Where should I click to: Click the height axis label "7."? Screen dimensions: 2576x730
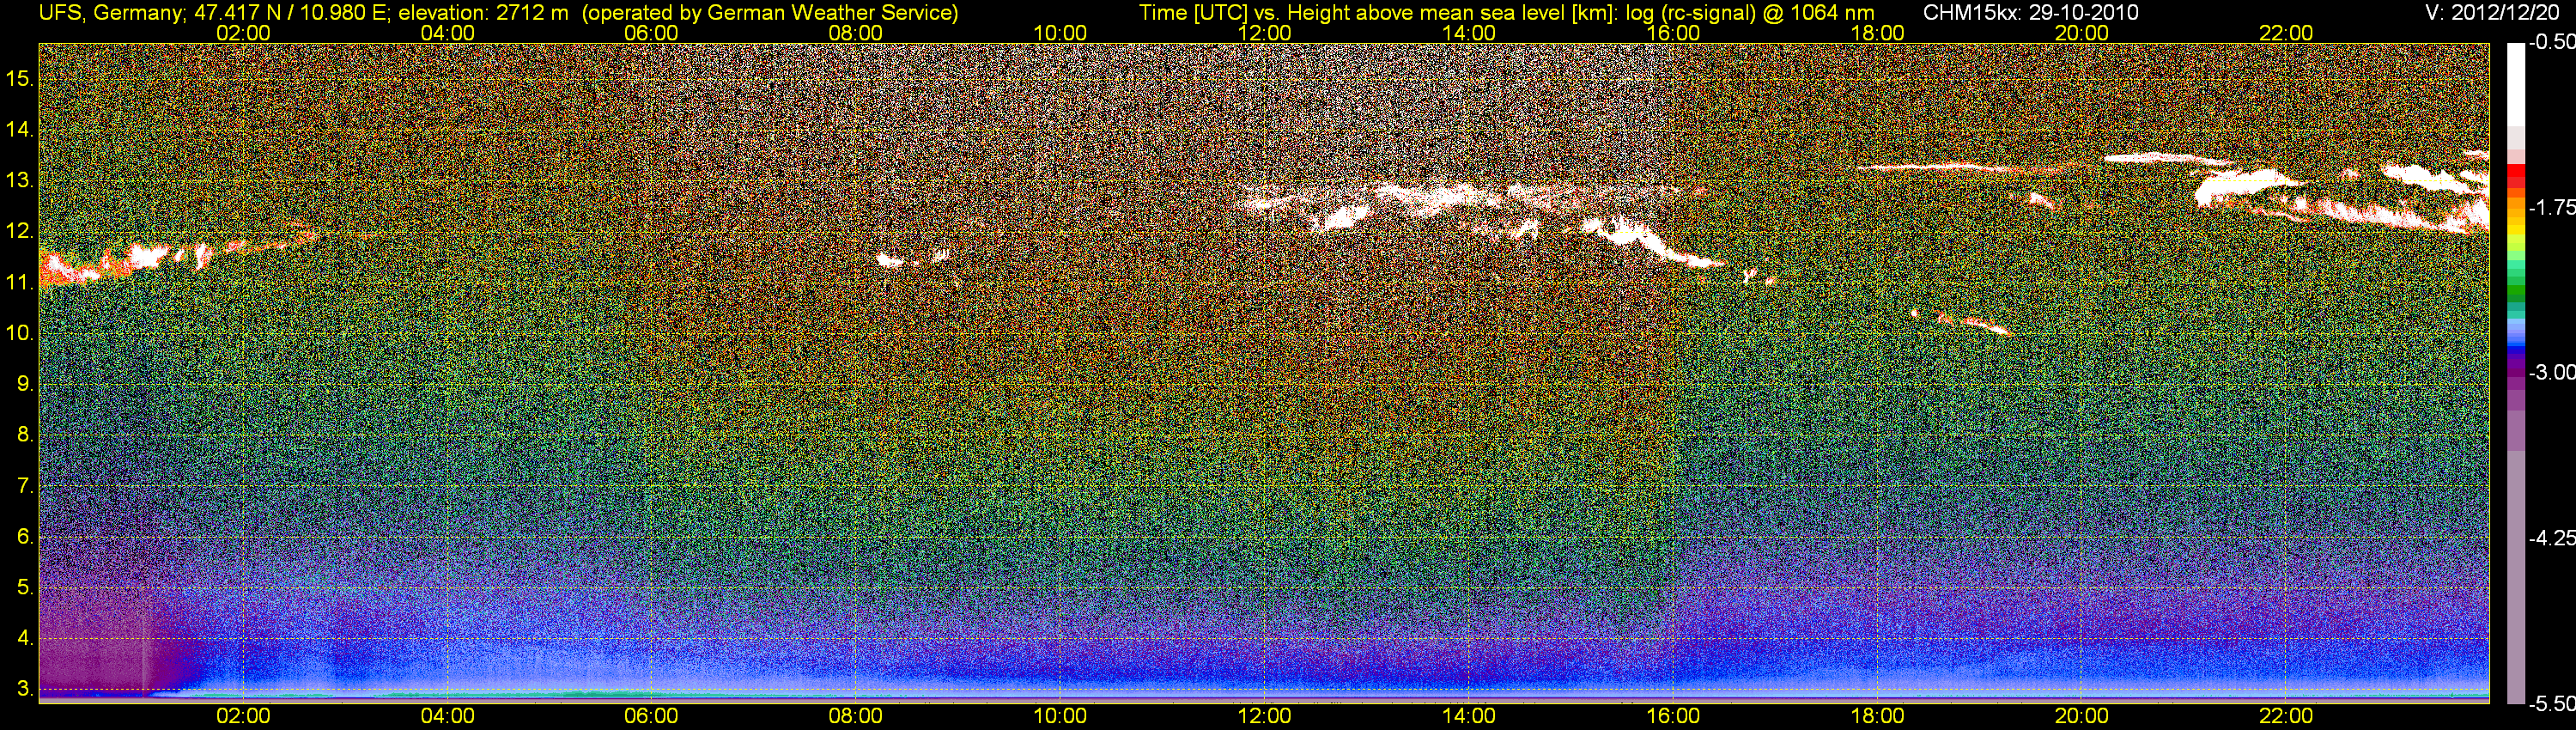click(x=25, y=486)
